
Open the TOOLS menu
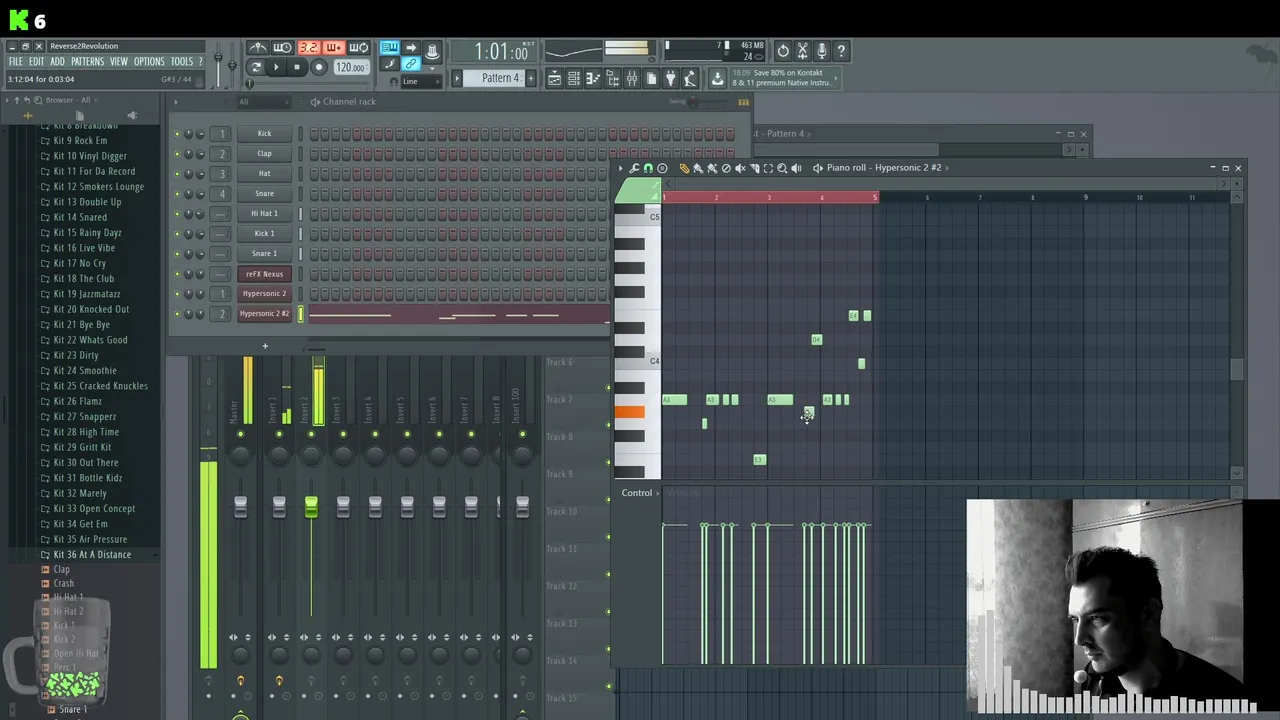coord(181,62)
